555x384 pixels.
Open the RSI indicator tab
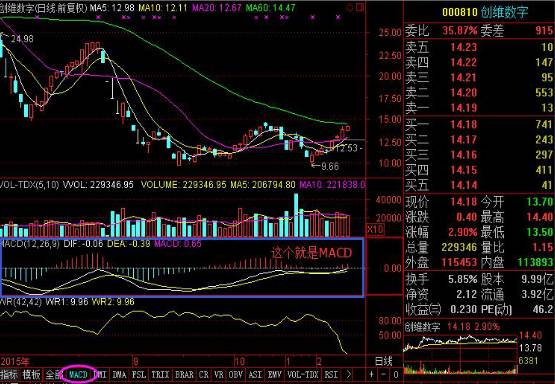click(x=331, y=374)
